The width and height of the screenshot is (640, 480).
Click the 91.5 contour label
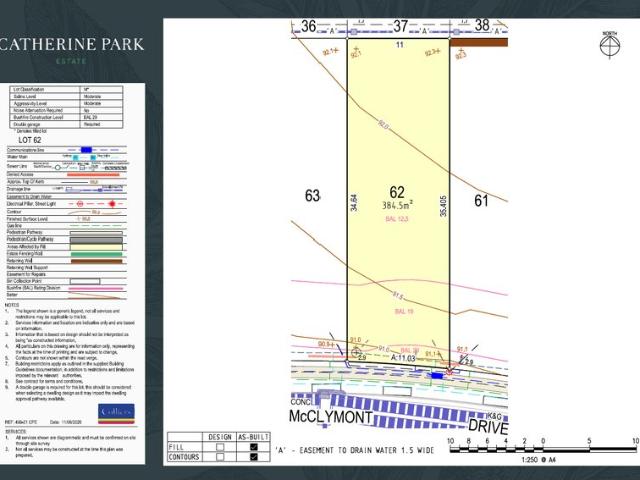pos(398,295)
